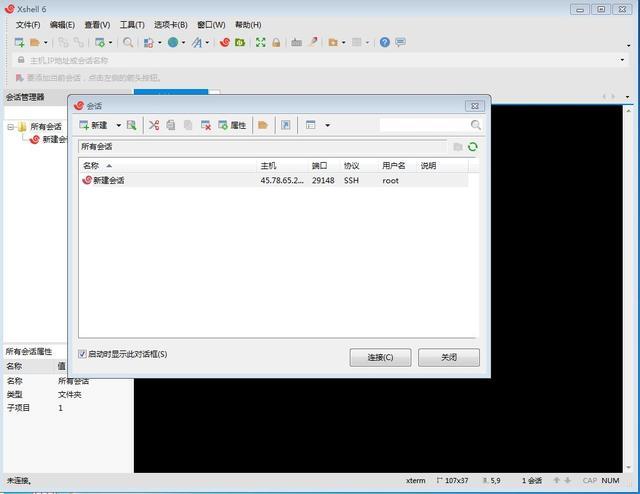
Task: Click the green refresh icon in dialog
Action: click(472, 146)
